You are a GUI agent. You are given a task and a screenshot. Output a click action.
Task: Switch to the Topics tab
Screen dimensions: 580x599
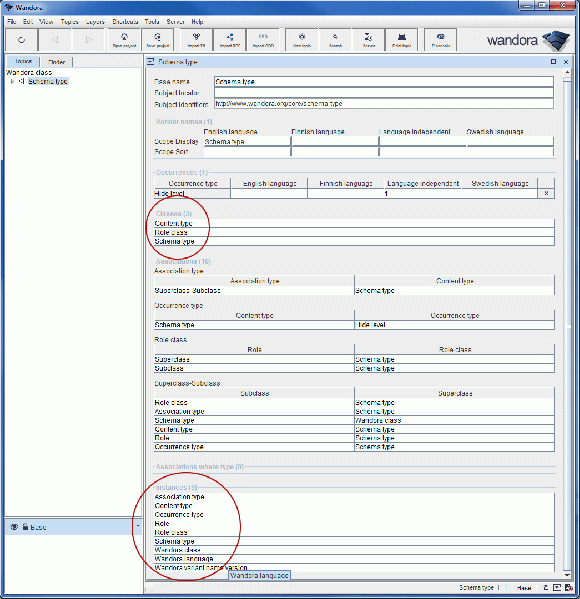coord(23,61)
